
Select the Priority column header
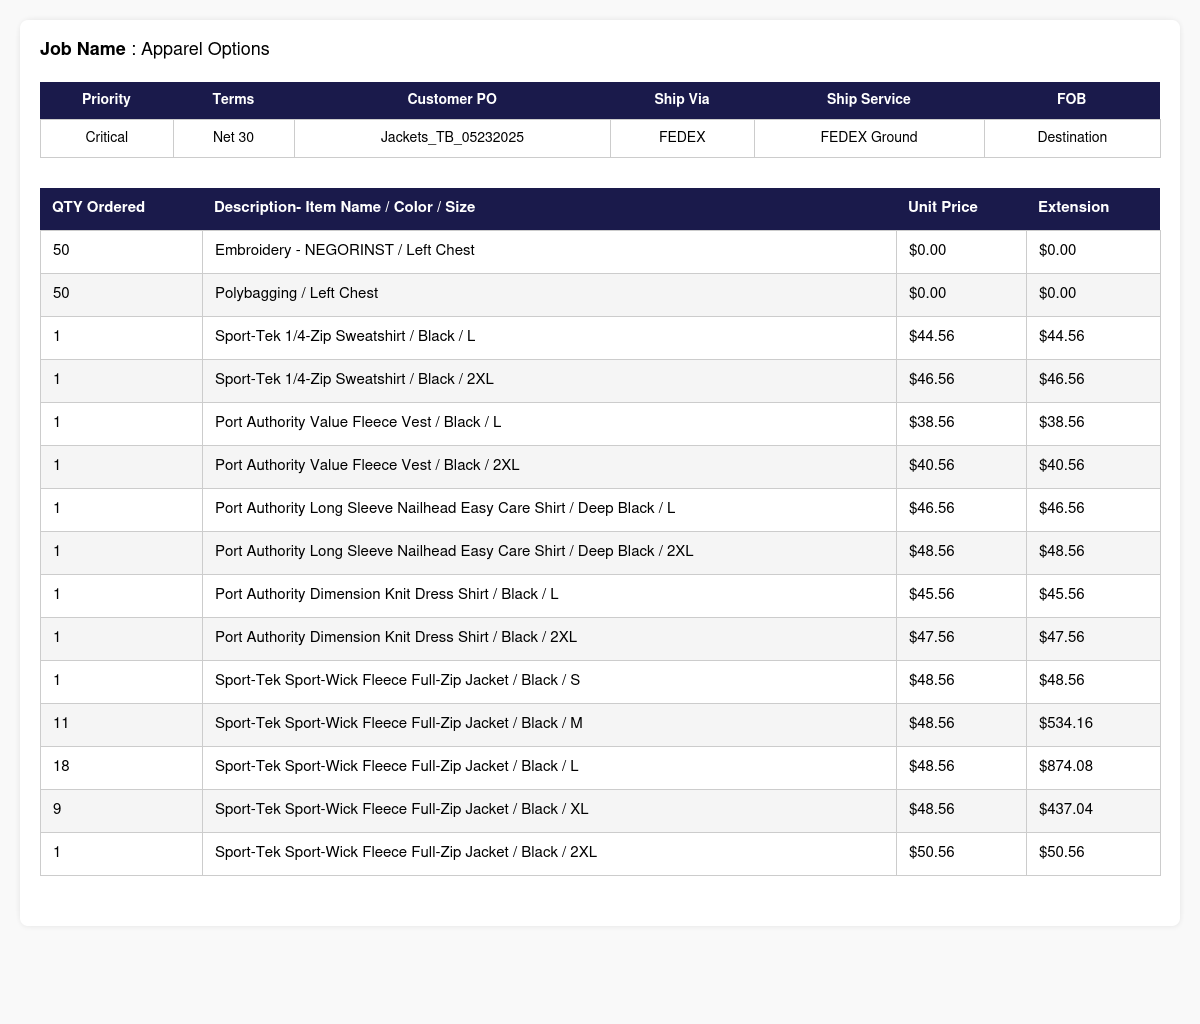click(x=106, y=100)
